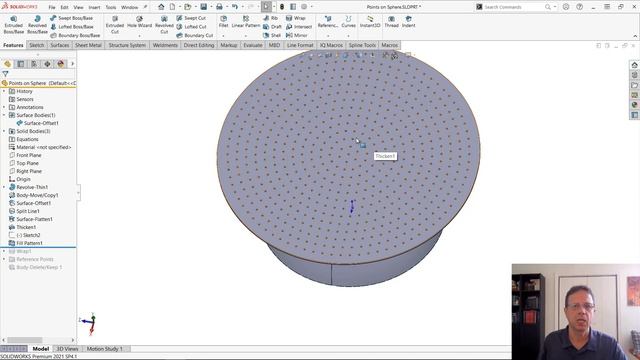The width and height of the screenshot is (640, 360).
Task: Open the Help question mark icon
Action: click(580, 7)
